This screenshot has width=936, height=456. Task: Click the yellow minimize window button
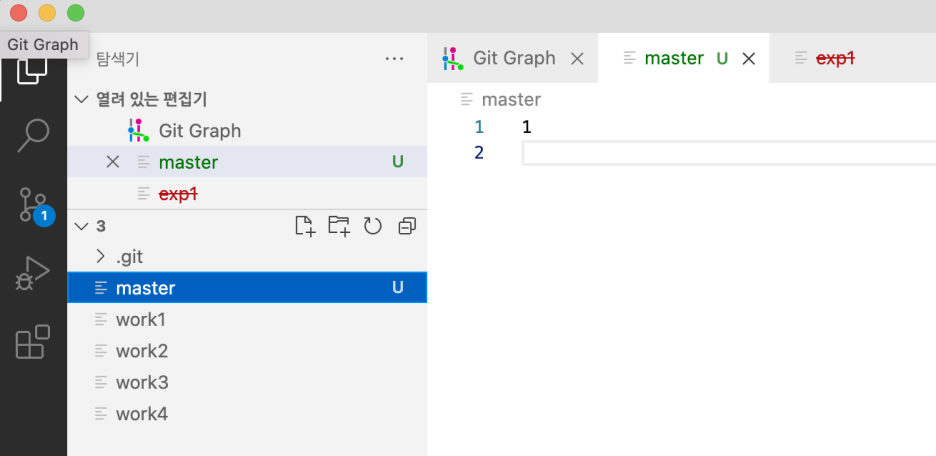pyautogui.click(x=47, y=13)
